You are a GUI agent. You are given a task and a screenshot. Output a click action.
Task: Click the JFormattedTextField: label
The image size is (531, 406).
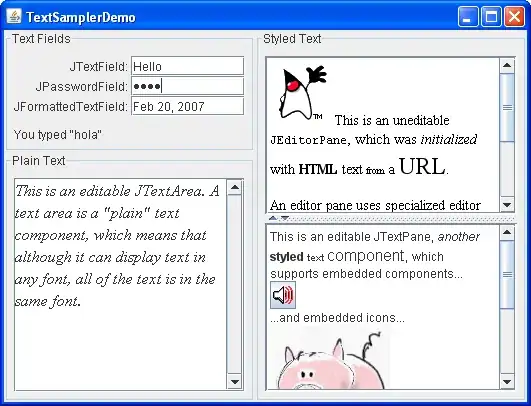[71, 107]
